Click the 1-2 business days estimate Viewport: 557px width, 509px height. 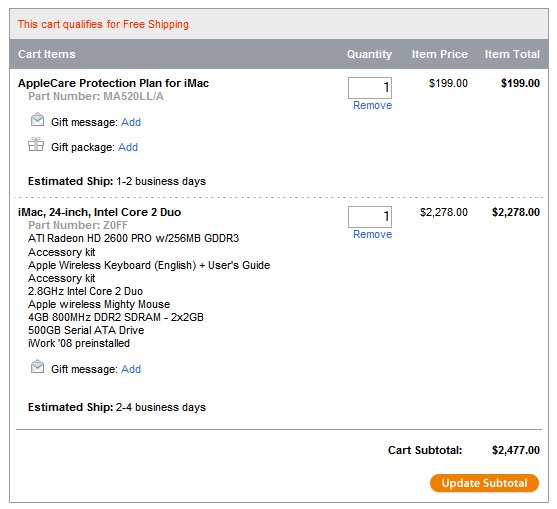[x=161, y=181]
